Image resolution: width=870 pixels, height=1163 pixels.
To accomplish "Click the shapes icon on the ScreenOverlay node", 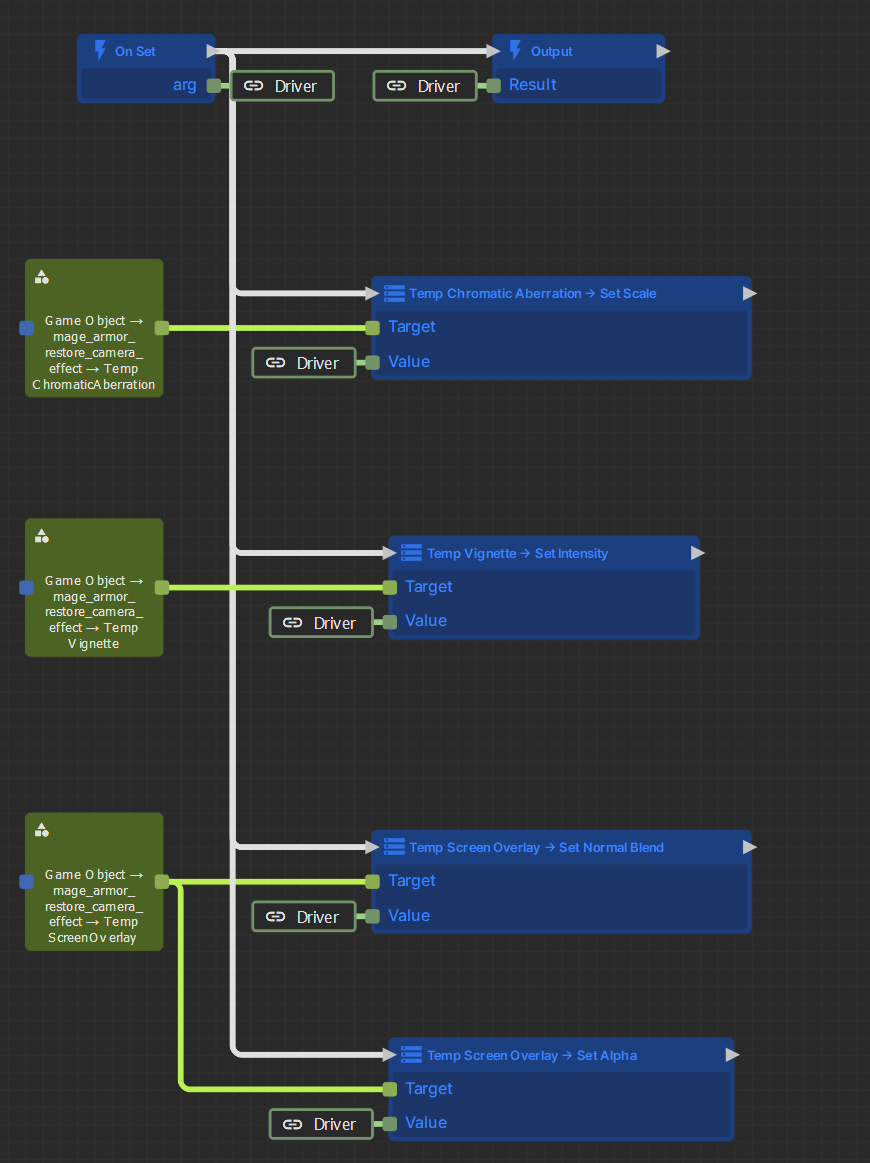I will click(42, 830).
